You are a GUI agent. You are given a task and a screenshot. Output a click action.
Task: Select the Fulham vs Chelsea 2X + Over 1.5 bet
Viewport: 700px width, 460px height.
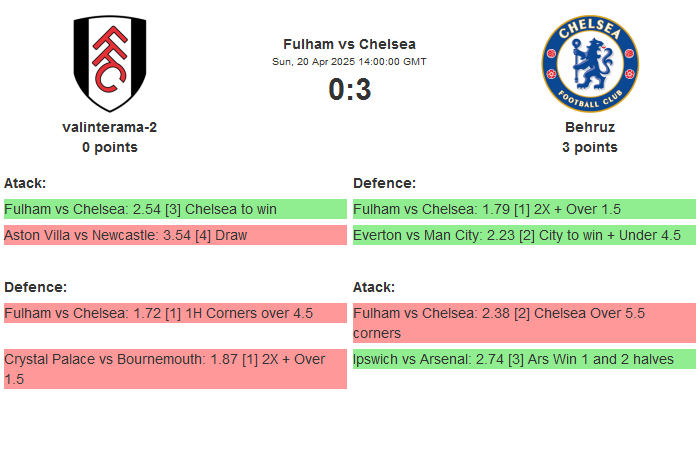pos(524,209)
